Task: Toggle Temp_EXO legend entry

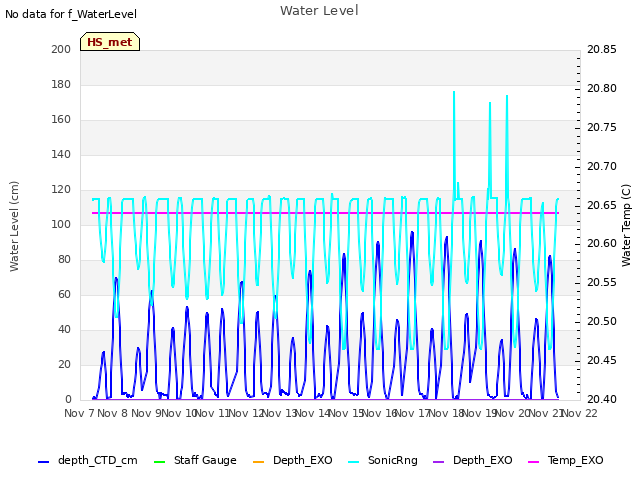Action: 566,460
